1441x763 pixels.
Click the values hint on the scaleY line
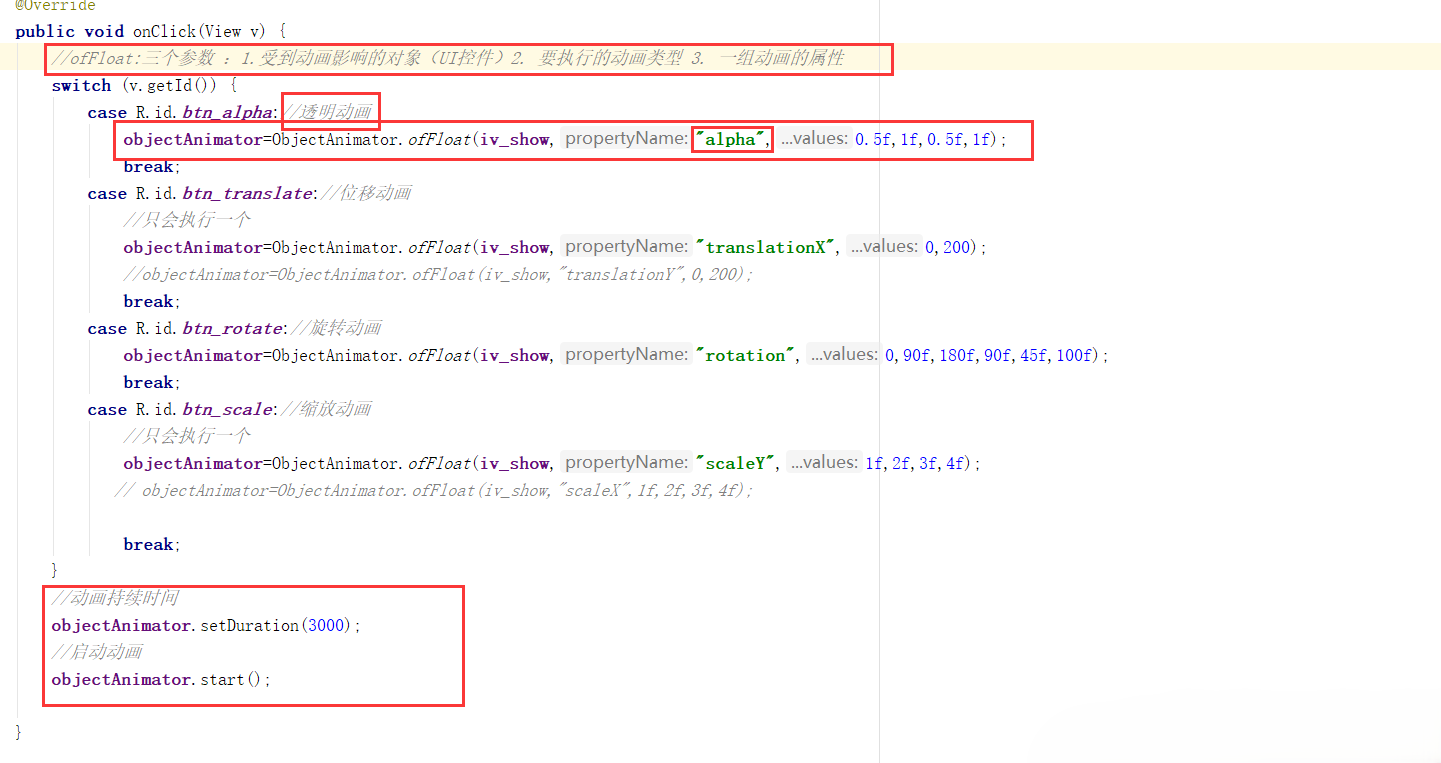(824, 463)
